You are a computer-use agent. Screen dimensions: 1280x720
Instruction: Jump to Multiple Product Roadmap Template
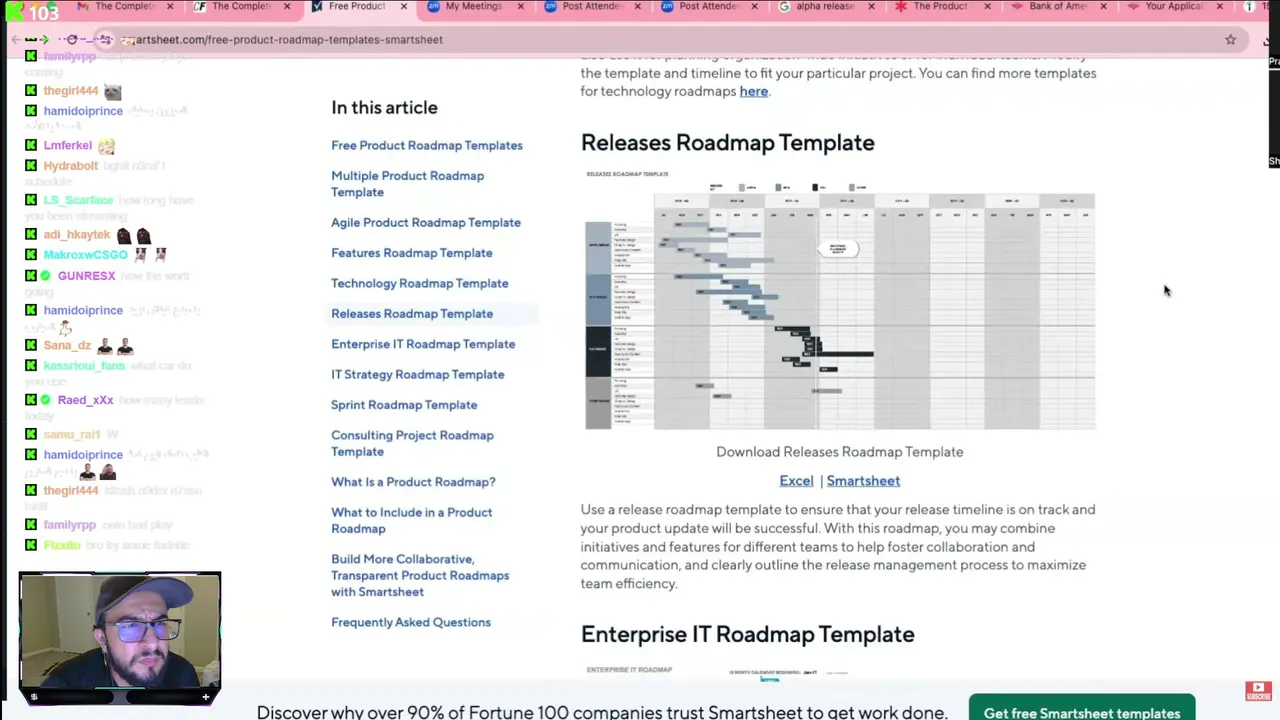[407, 184]
